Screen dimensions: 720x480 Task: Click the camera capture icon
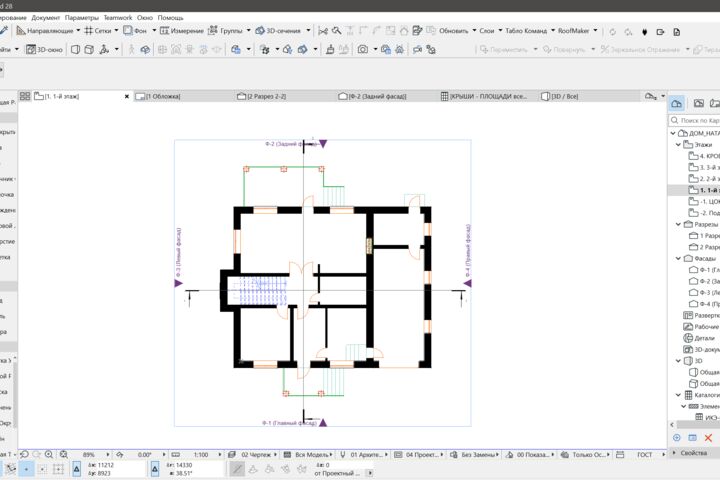click(363, 49)
